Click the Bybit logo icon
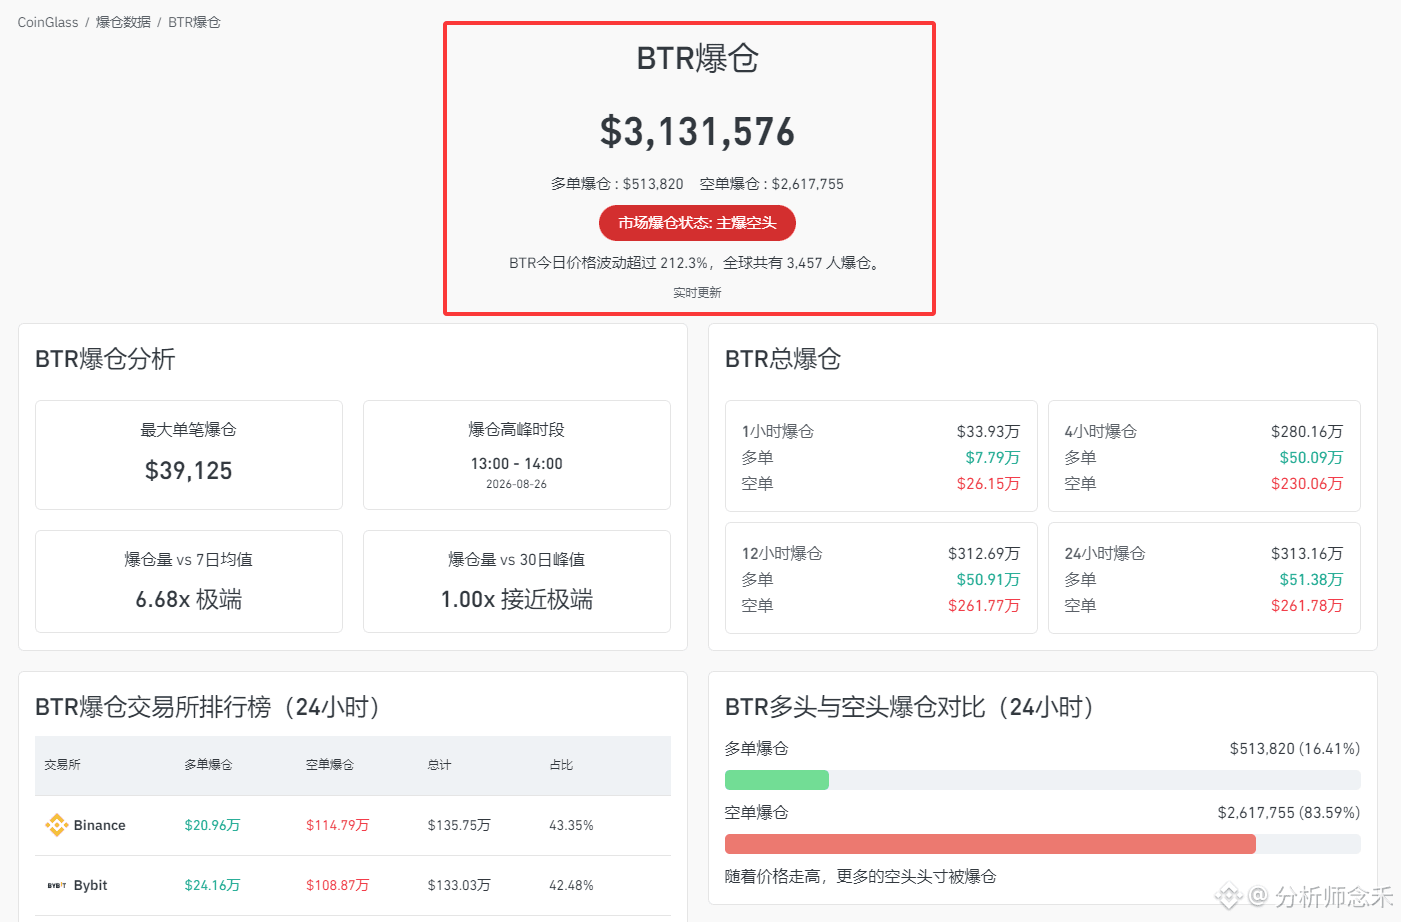1401x922 pixels. click(56, 885)
